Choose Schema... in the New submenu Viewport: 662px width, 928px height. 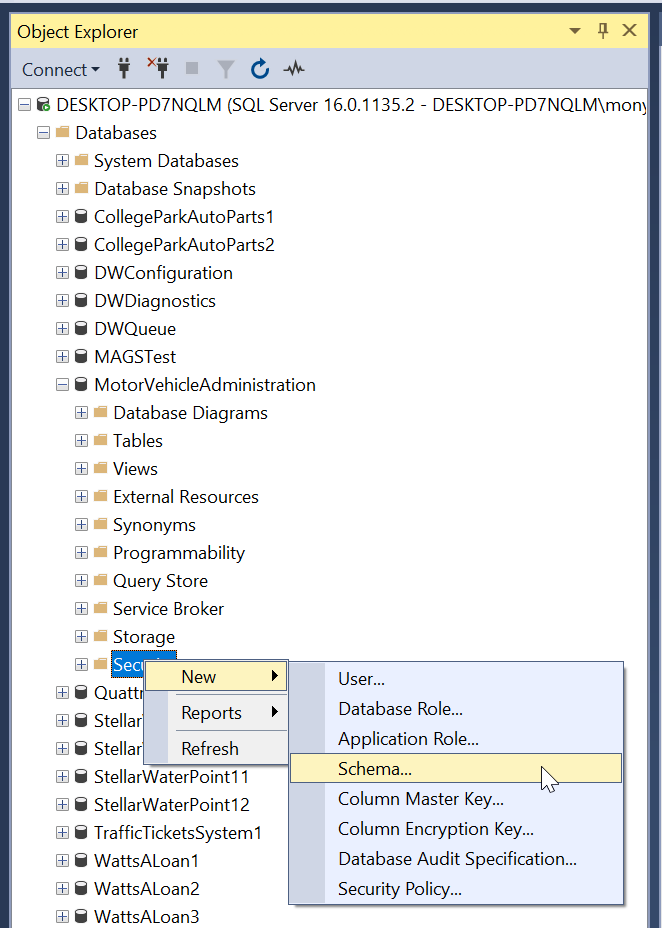[456, 768]
